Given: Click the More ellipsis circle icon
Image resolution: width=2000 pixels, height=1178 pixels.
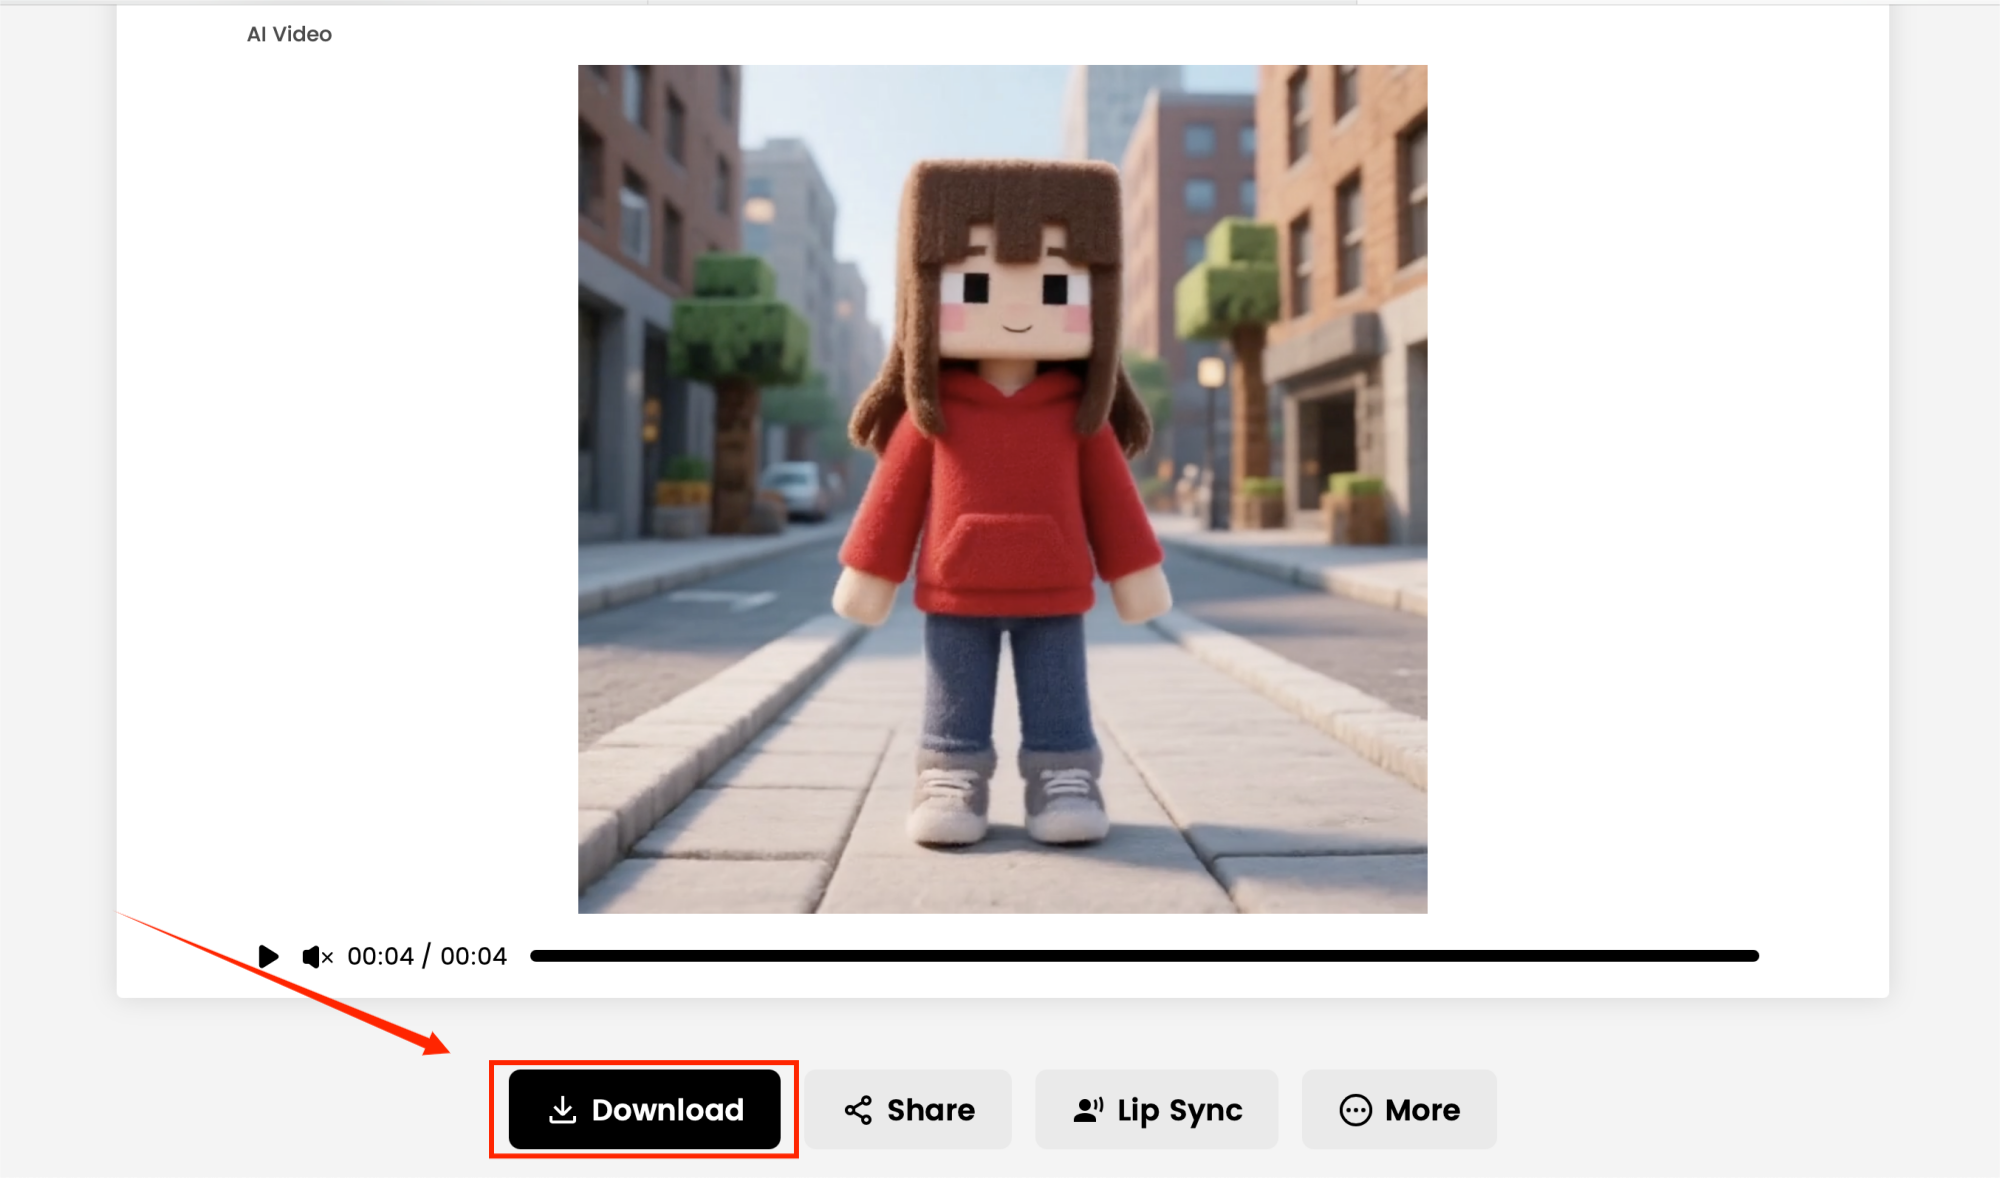Looking at the screenshot, I should (1355, 1110).
